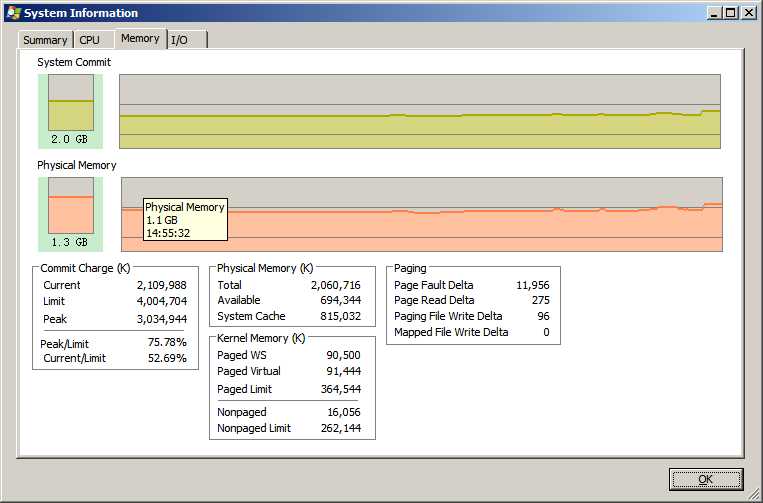Click the Physical Memory history graph

422,215
